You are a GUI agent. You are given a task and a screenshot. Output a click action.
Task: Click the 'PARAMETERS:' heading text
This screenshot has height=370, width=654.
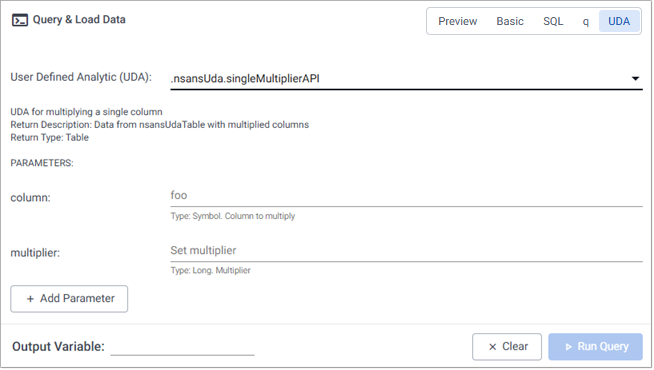coord(42,163)
